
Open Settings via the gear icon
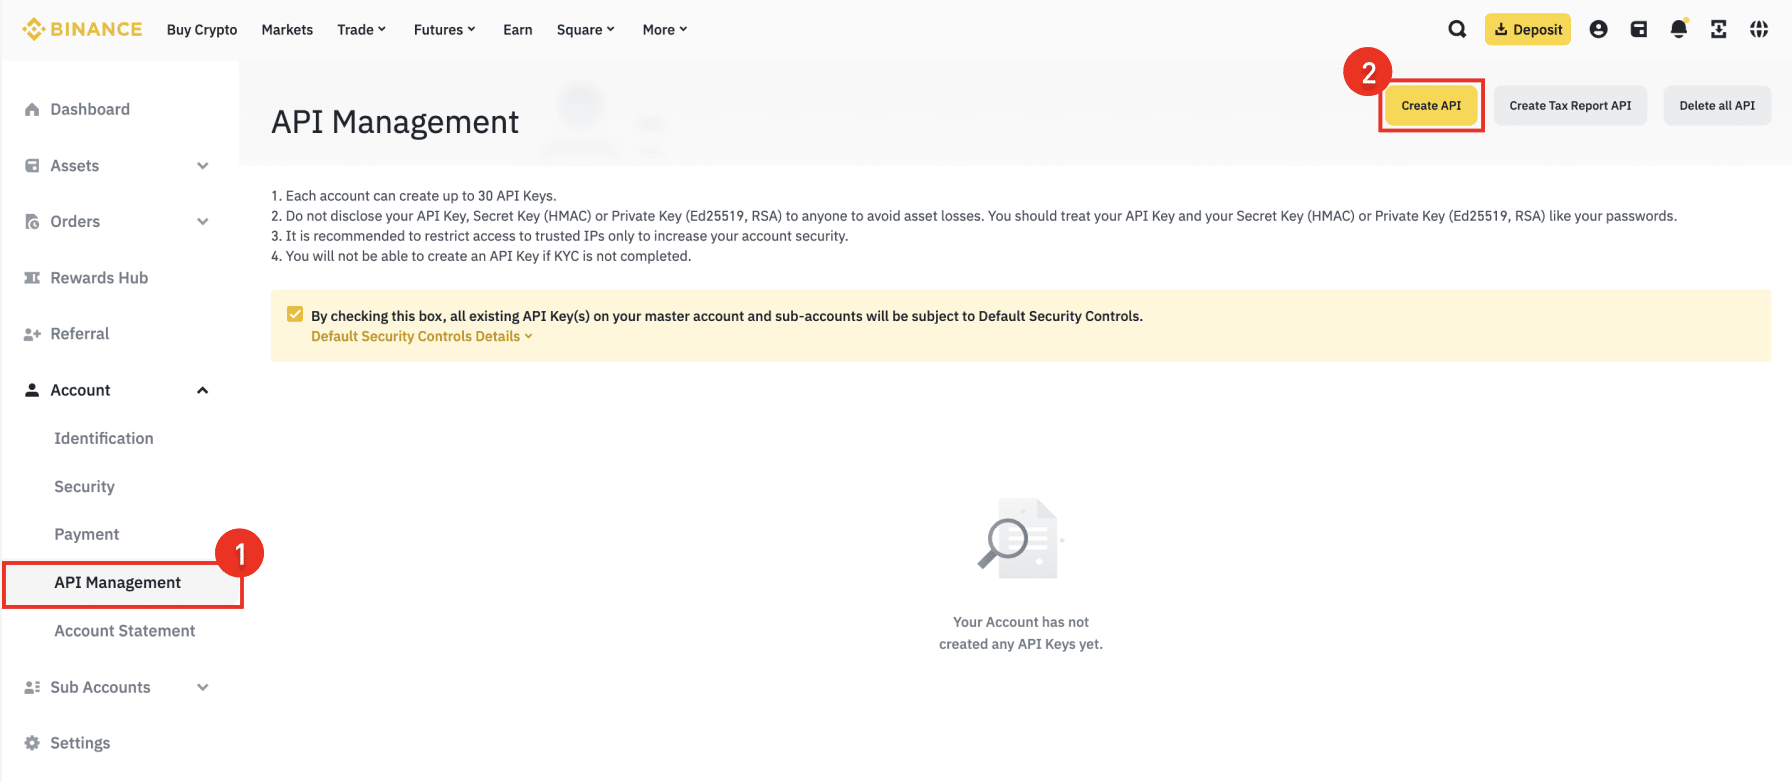tap(32, 743)
